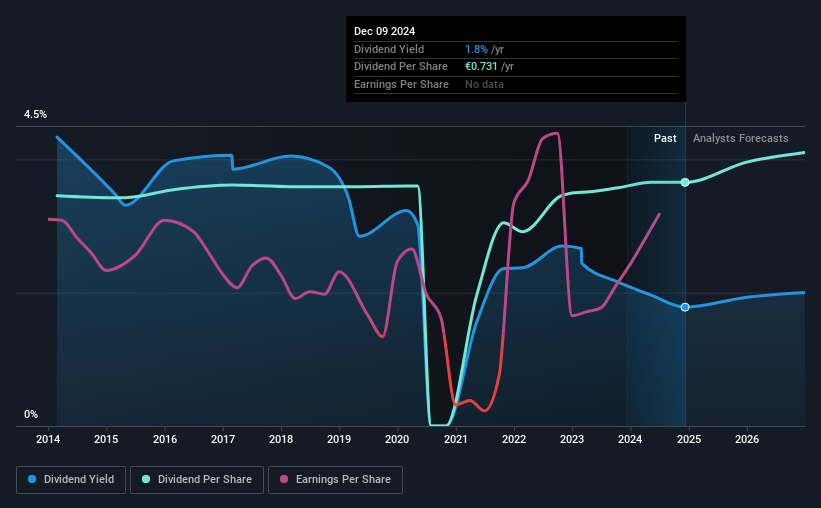This screenshot has width=821, height=508.
Task: Click the 2019 x-axis label
Action: click(339, 439)
